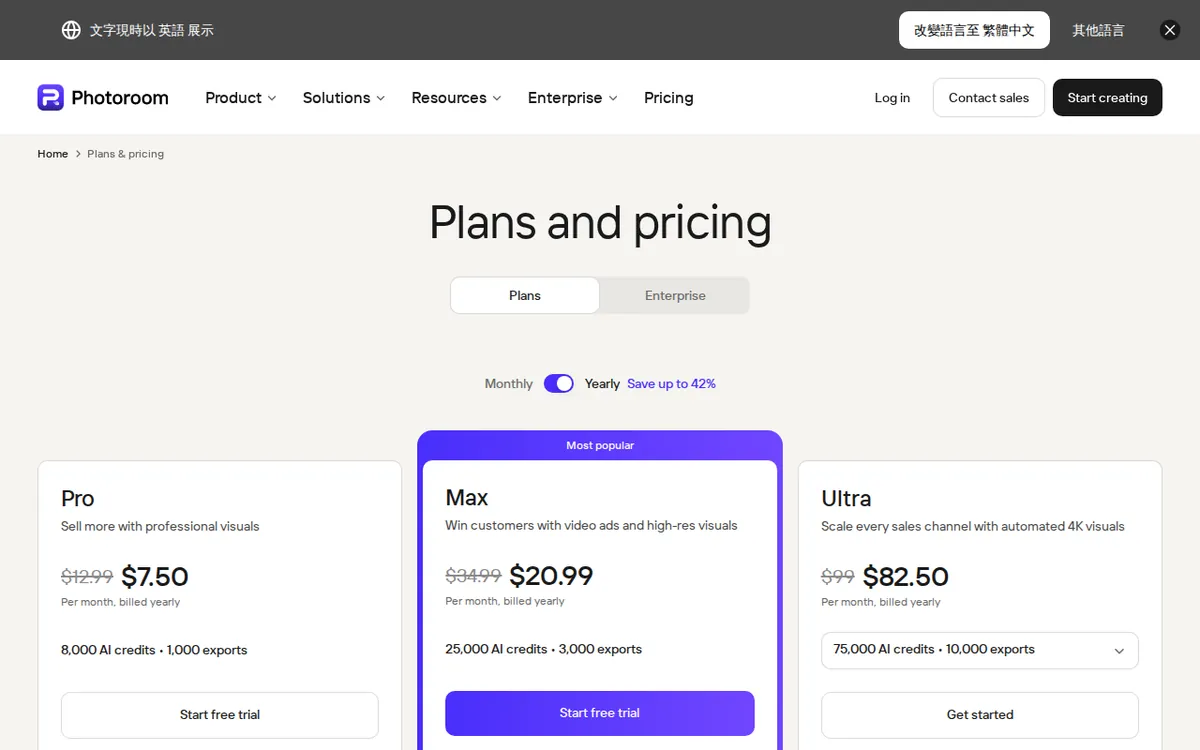Toggle the Monthly/Yearly billing switch
This screenshot has width=1200, height=750.
point(559,384)
